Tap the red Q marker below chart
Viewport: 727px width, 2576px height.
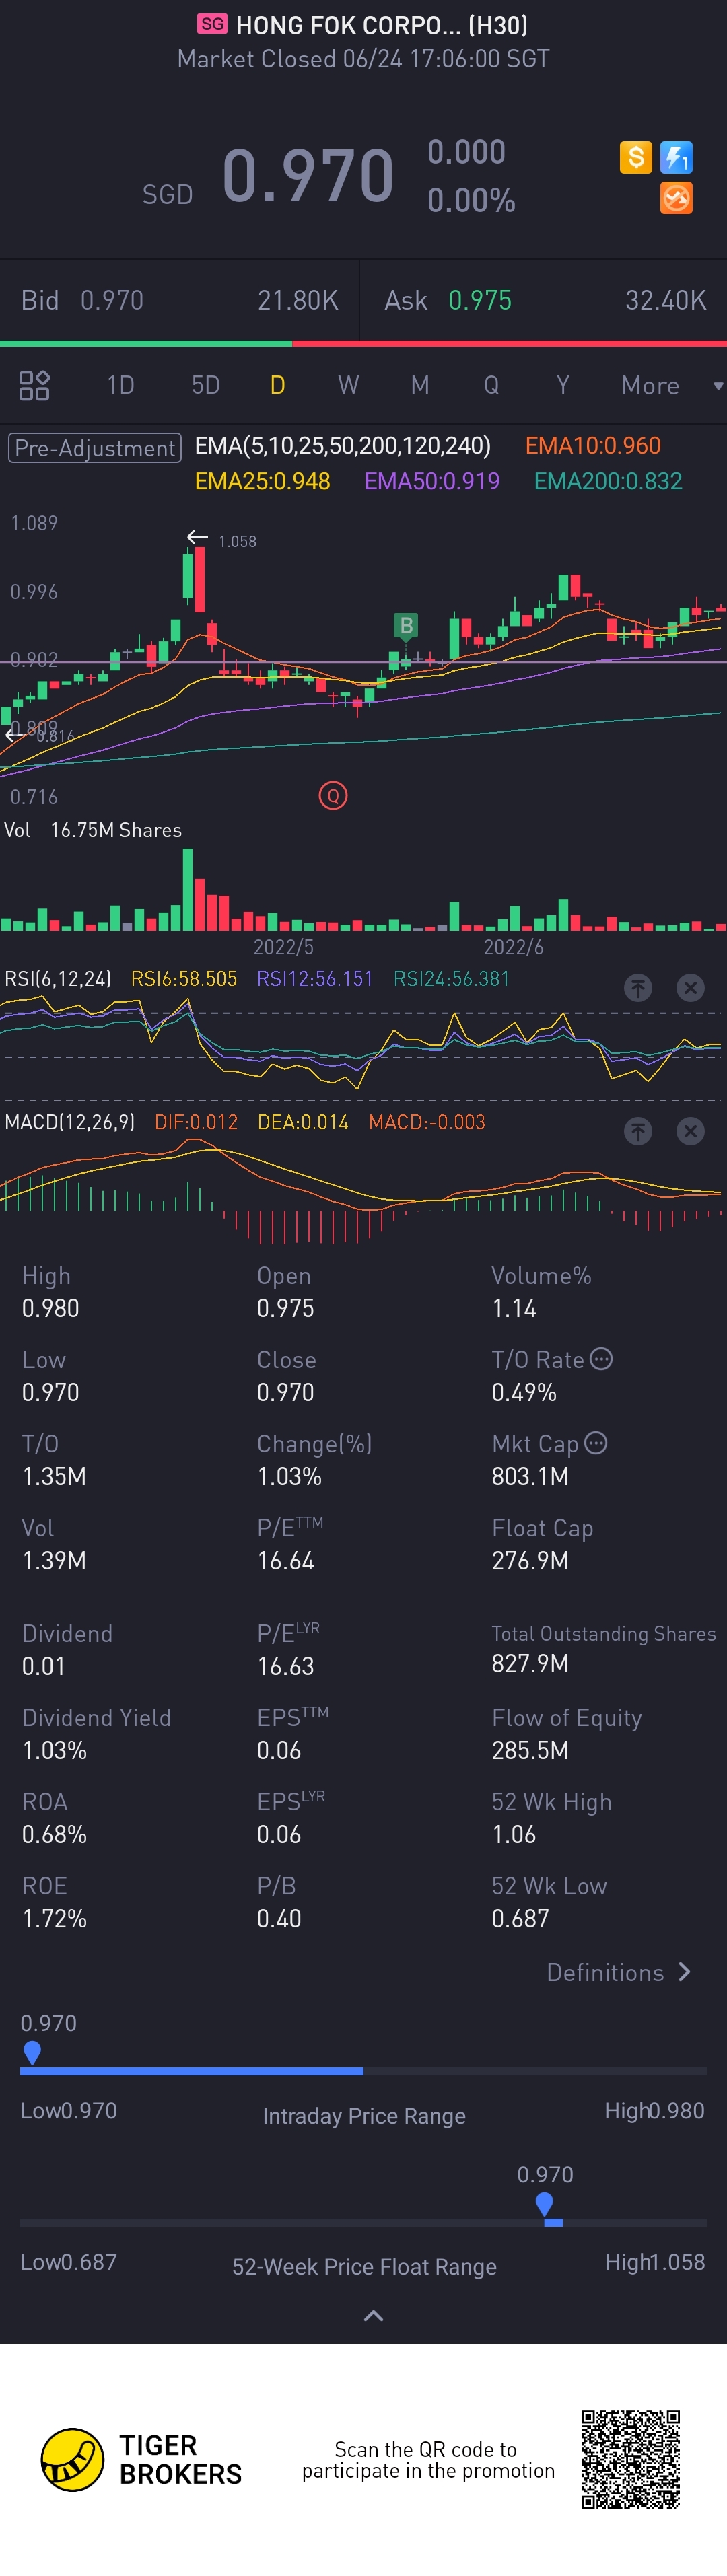pos(333,796)
